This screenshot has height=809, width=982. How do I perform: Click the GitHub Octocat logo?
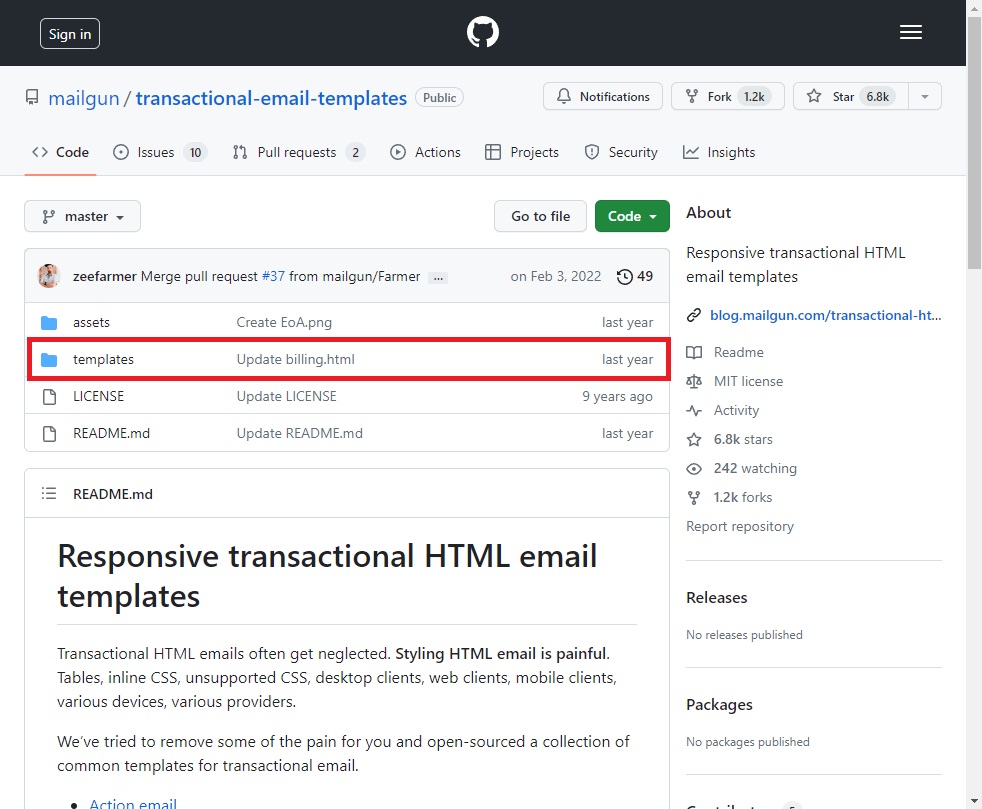click(x=483, y=32)
